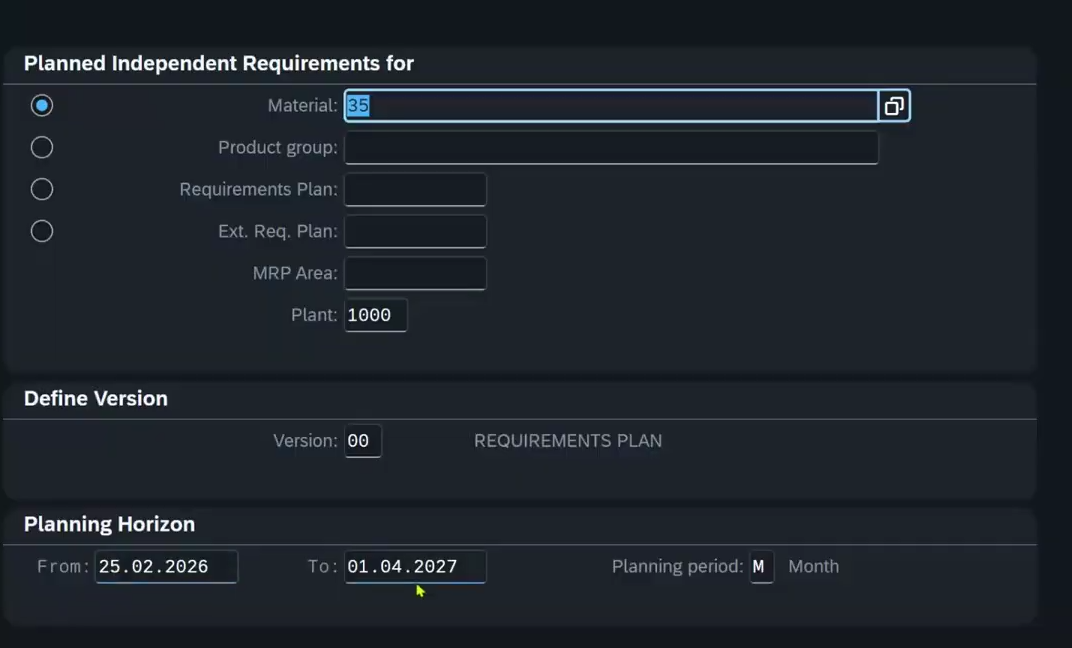
Task: Click the Month label beside Planning period
Action: coord(814,567)
